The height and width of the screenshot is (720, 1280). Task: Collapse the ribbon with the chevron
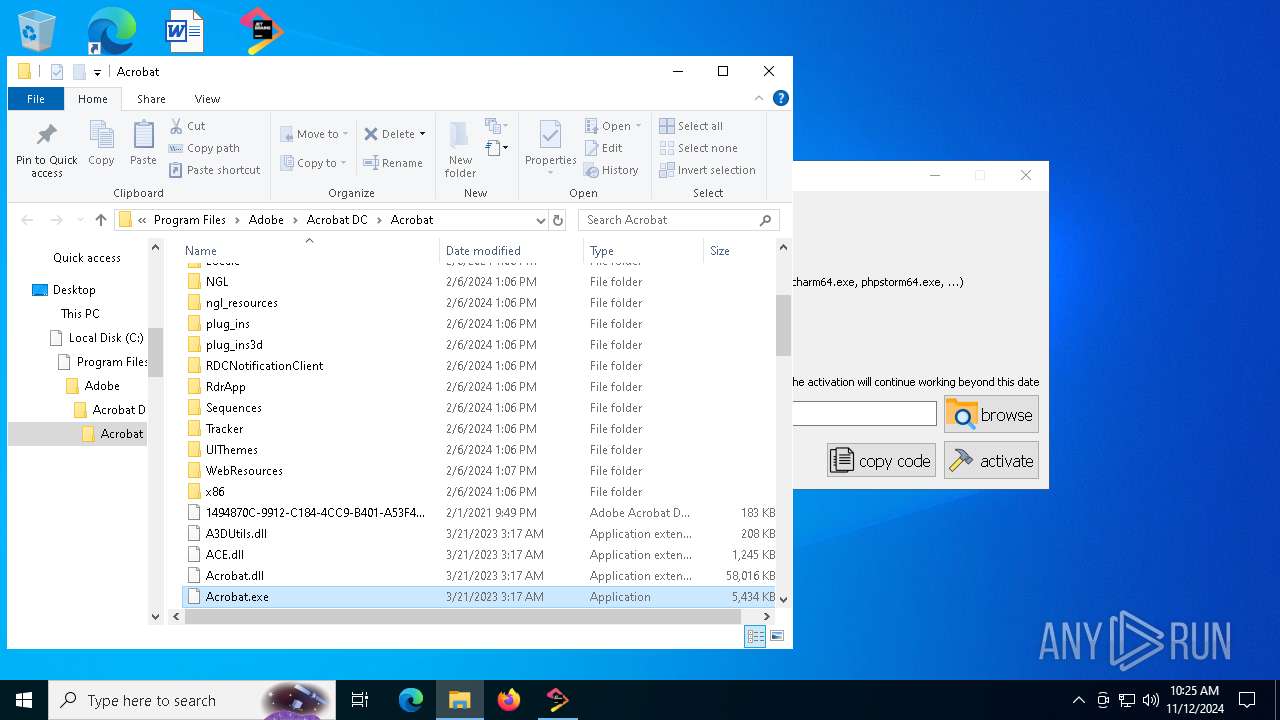coord(759,98)
